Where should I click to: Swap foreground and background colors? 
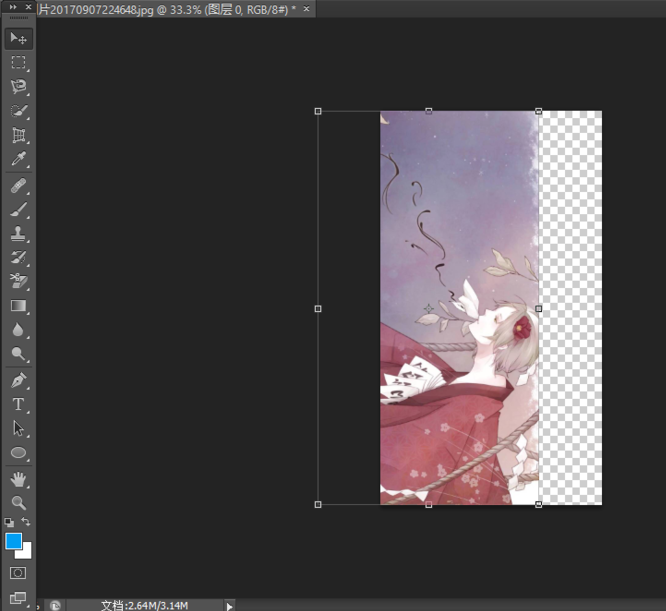(26, 521)
